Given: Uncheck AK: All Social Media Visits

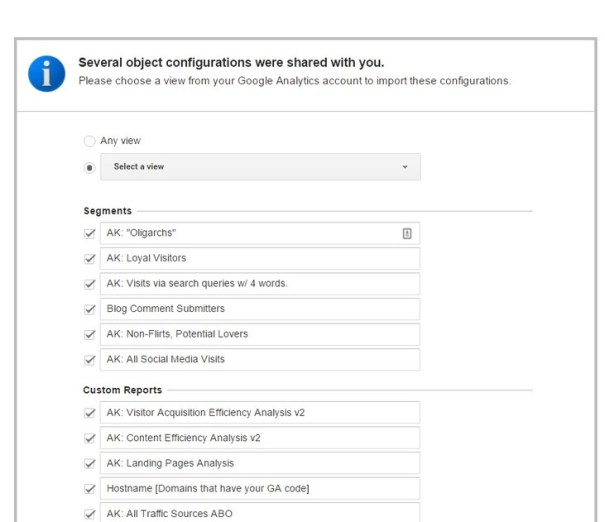Looking at the screenshot, I should pyautogui.click(x=90, y=359).
